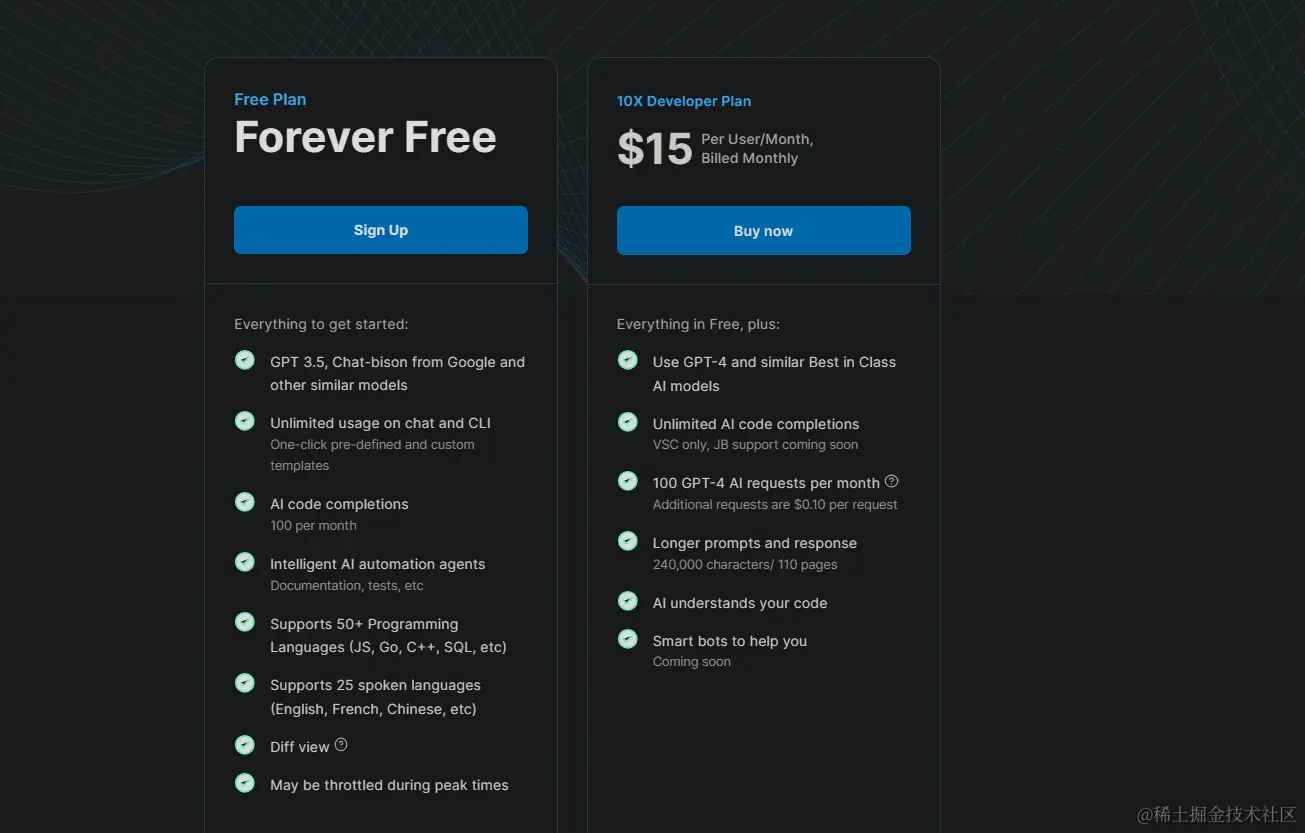Click checkmark beside AI understands your code
Image resolution: width=1305 pixels, height=833 pixels.
(x=628, y=601)
